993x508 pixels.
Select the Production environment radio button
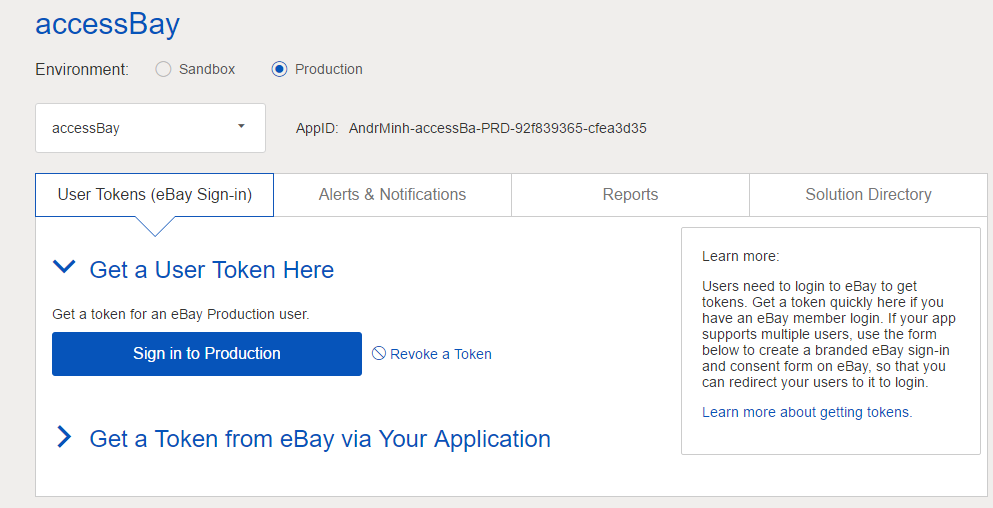(x=279, y=69)
